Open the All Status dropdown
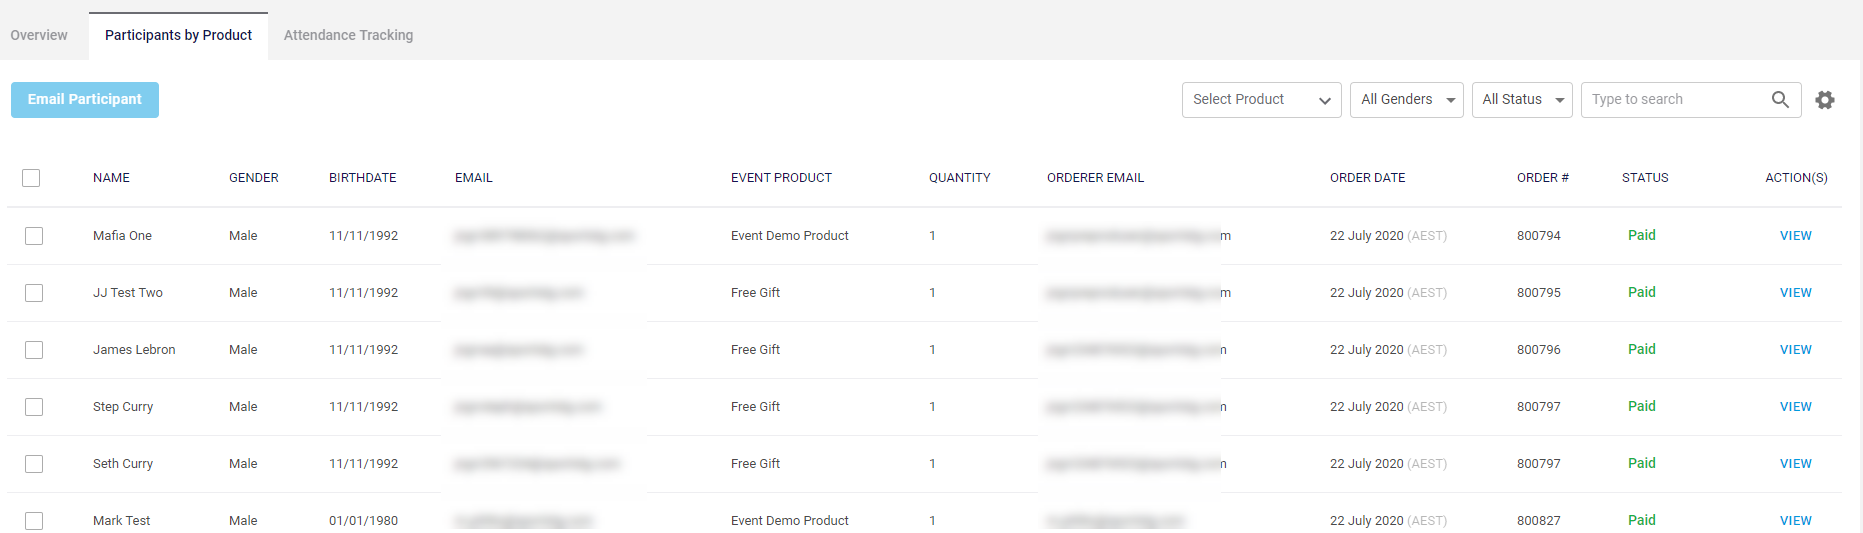Viewport: 1863px width, 533px height. pos(1521,100)
